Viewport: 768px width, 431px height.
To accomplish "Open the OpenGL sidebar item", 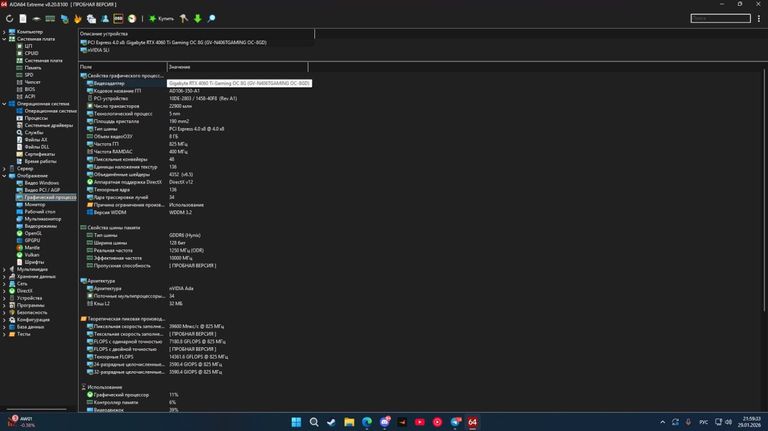I will click(x=33, y=233).
